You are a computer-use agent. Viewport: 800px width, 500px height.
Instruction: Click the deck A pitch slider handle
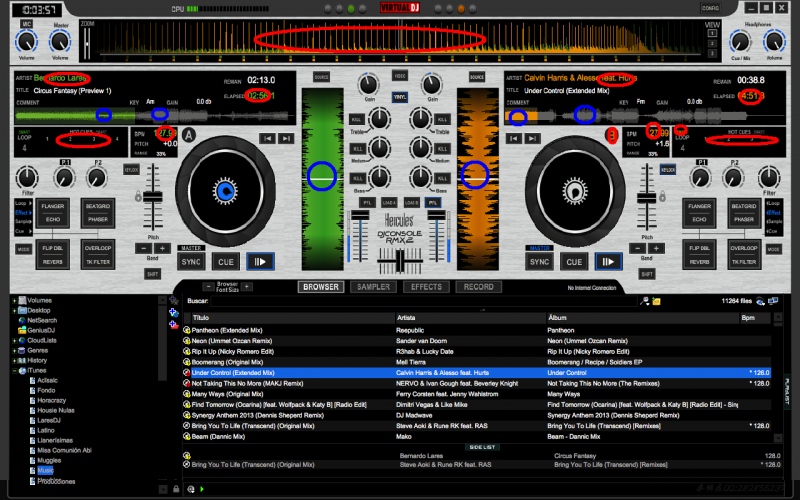[153, 197]
